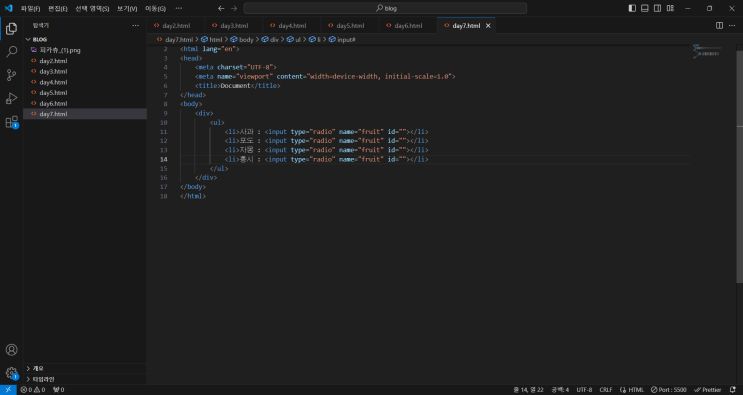Open day3.html in the explorer
Image resolution: width=743 pixels, height=395 pixels.
tap(85, 72)
